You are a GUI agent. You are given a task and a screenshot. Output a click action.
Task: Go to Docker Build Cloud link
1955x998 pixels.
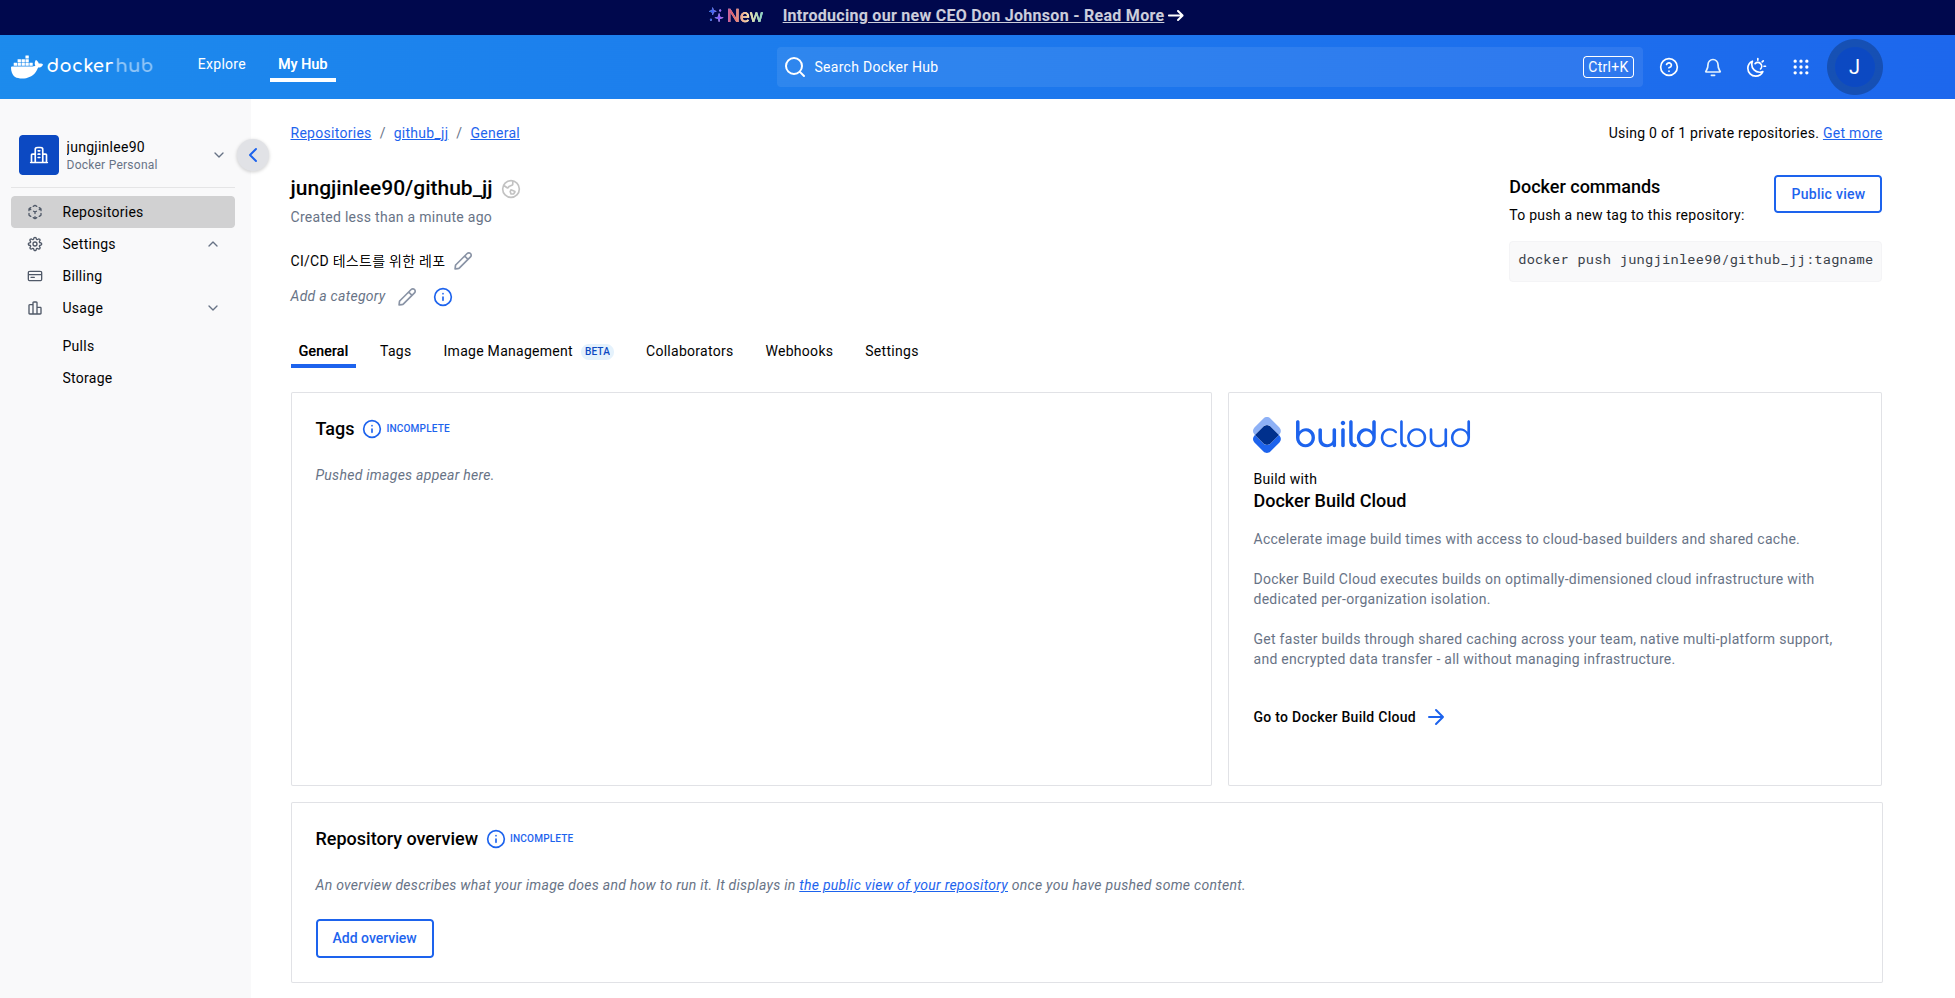tap(1335, 717)
